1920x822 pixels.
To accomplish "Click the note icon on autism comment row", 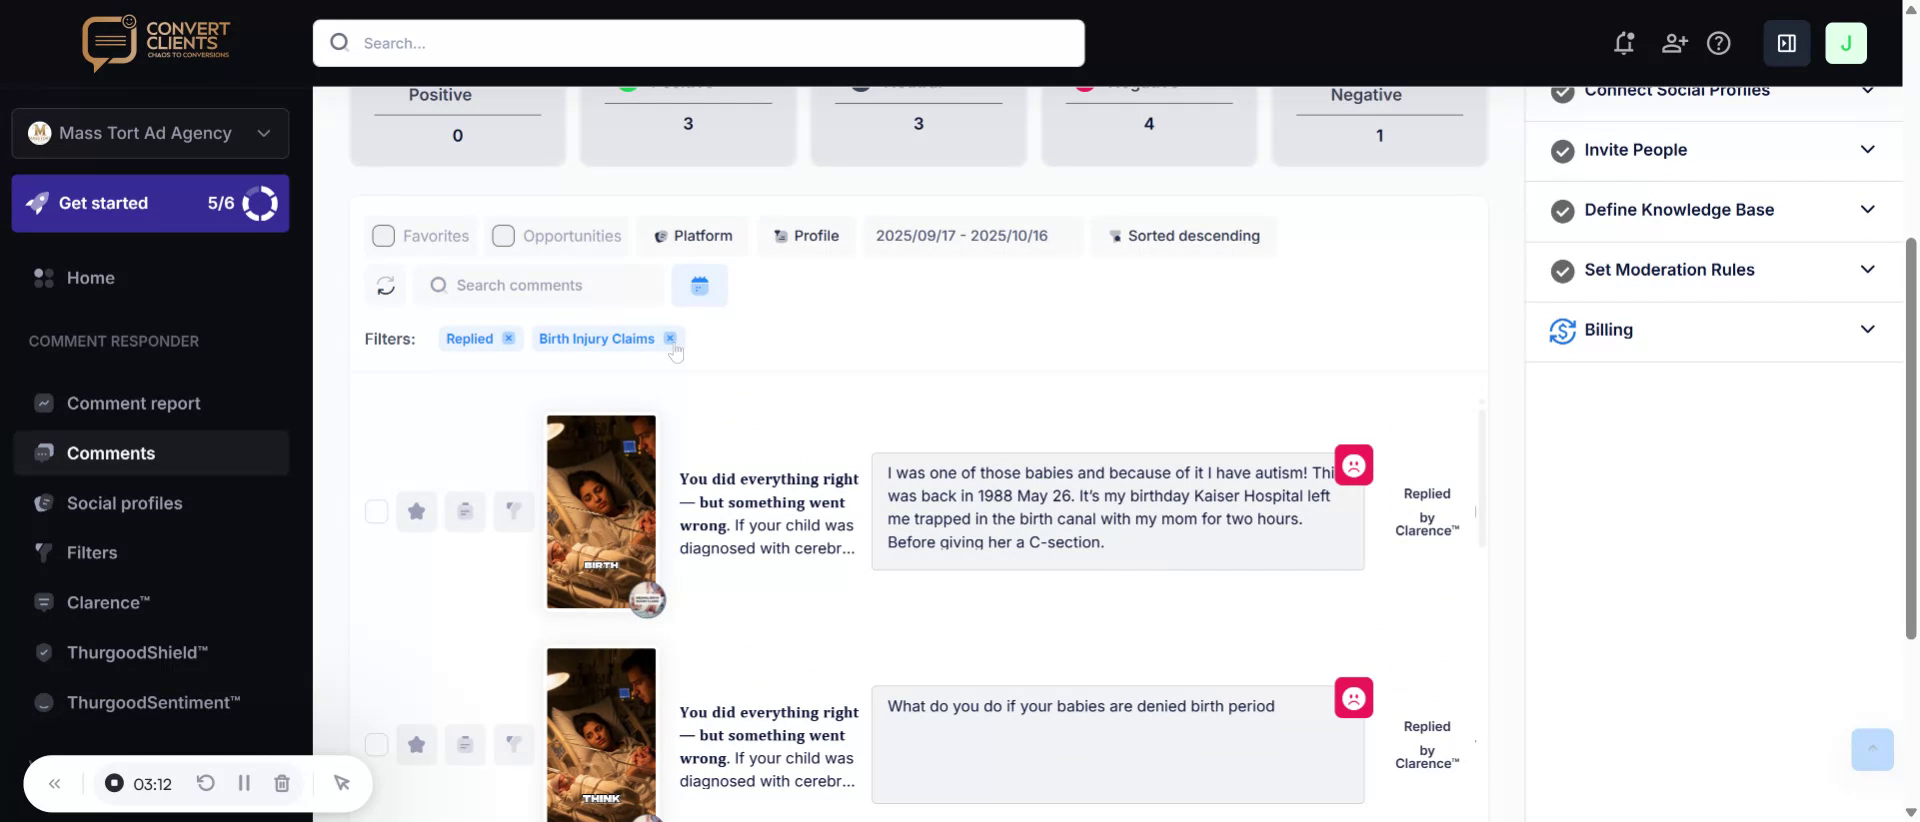I will pyautogui.click(x=465, y=512).
